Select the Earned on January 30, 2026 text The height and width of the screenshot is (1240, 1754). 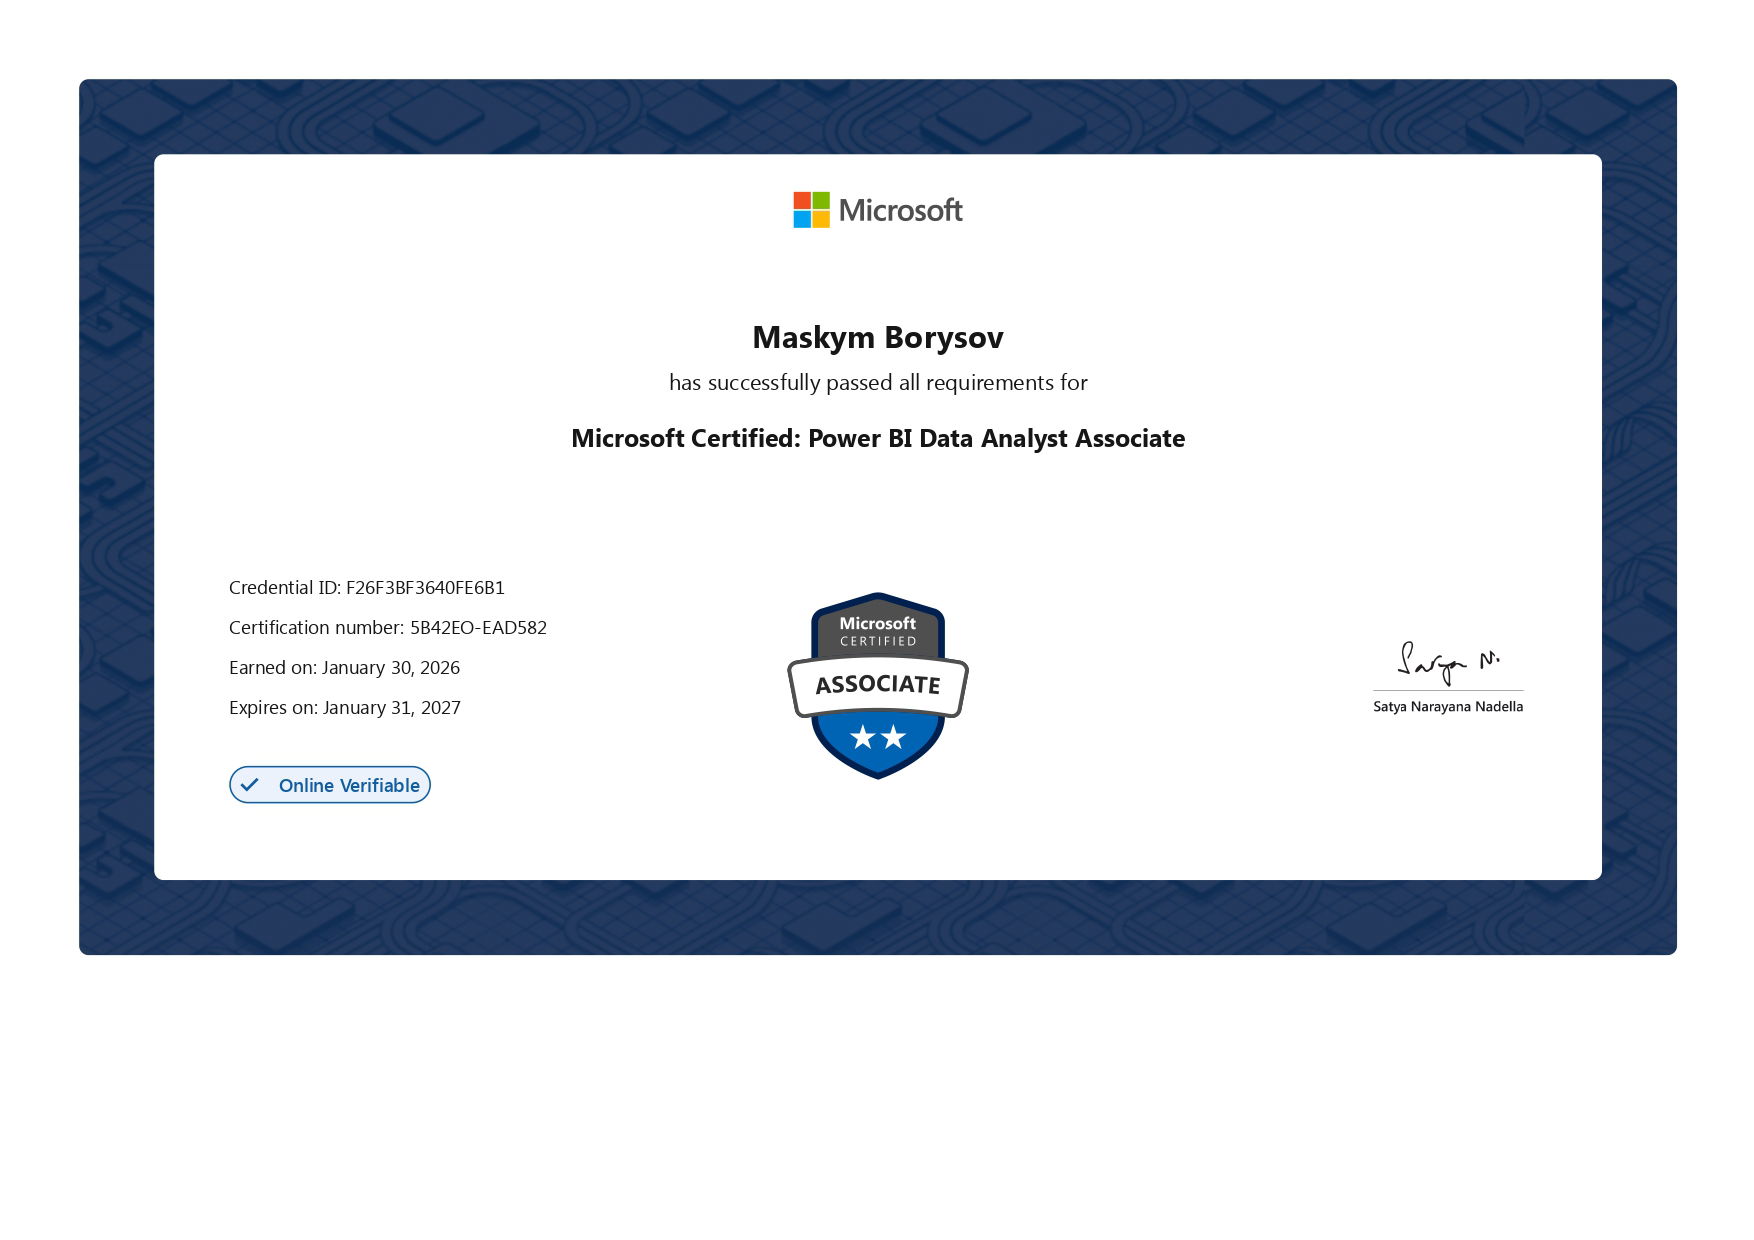pyautogui.click(x=344, y=667)
